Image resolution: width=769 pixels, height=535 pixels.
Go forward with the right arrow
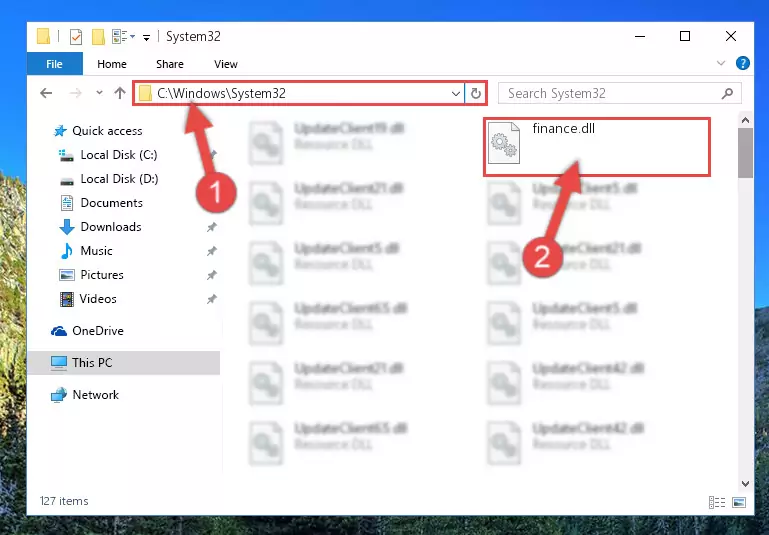75,93
